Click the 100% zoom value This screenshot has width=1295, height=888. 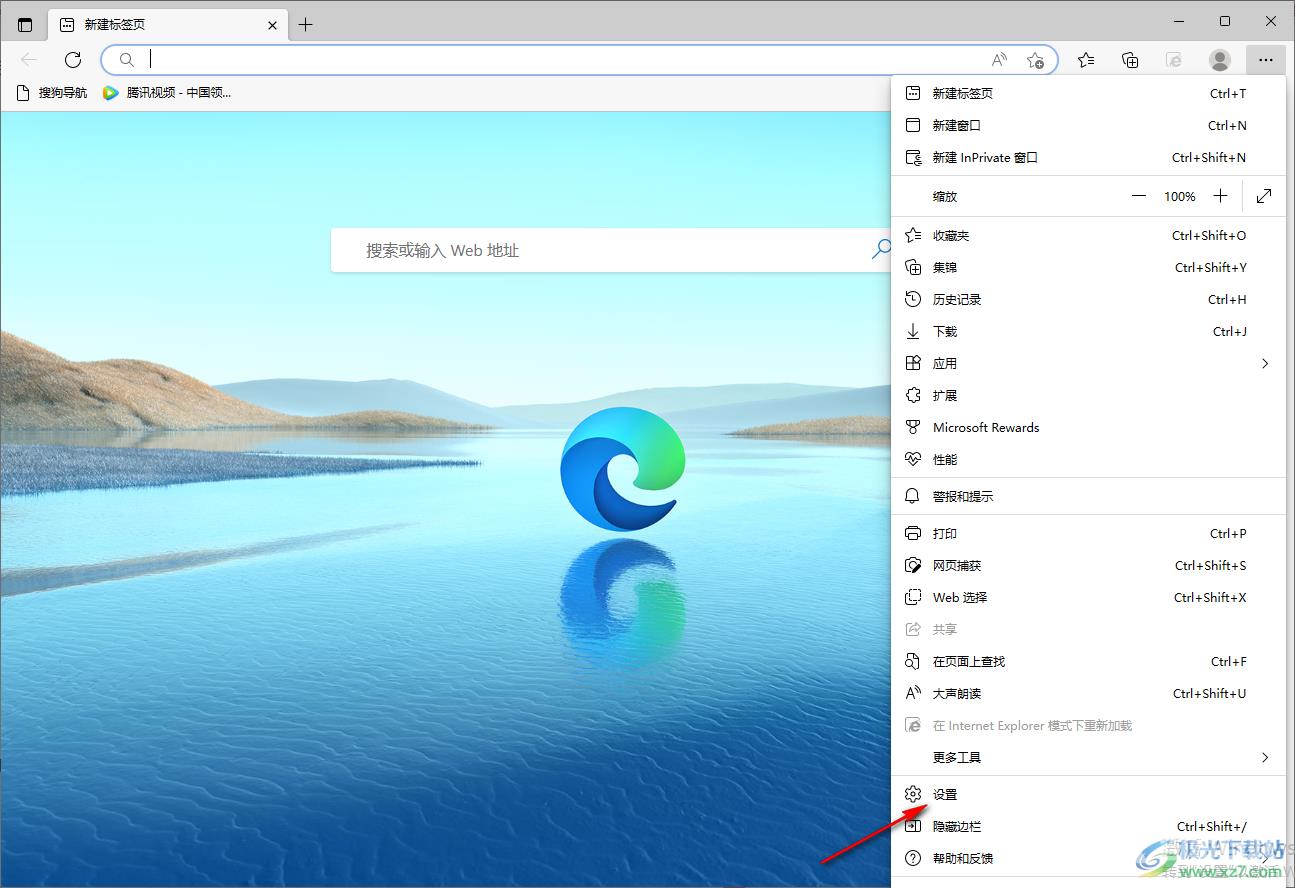1180,197
